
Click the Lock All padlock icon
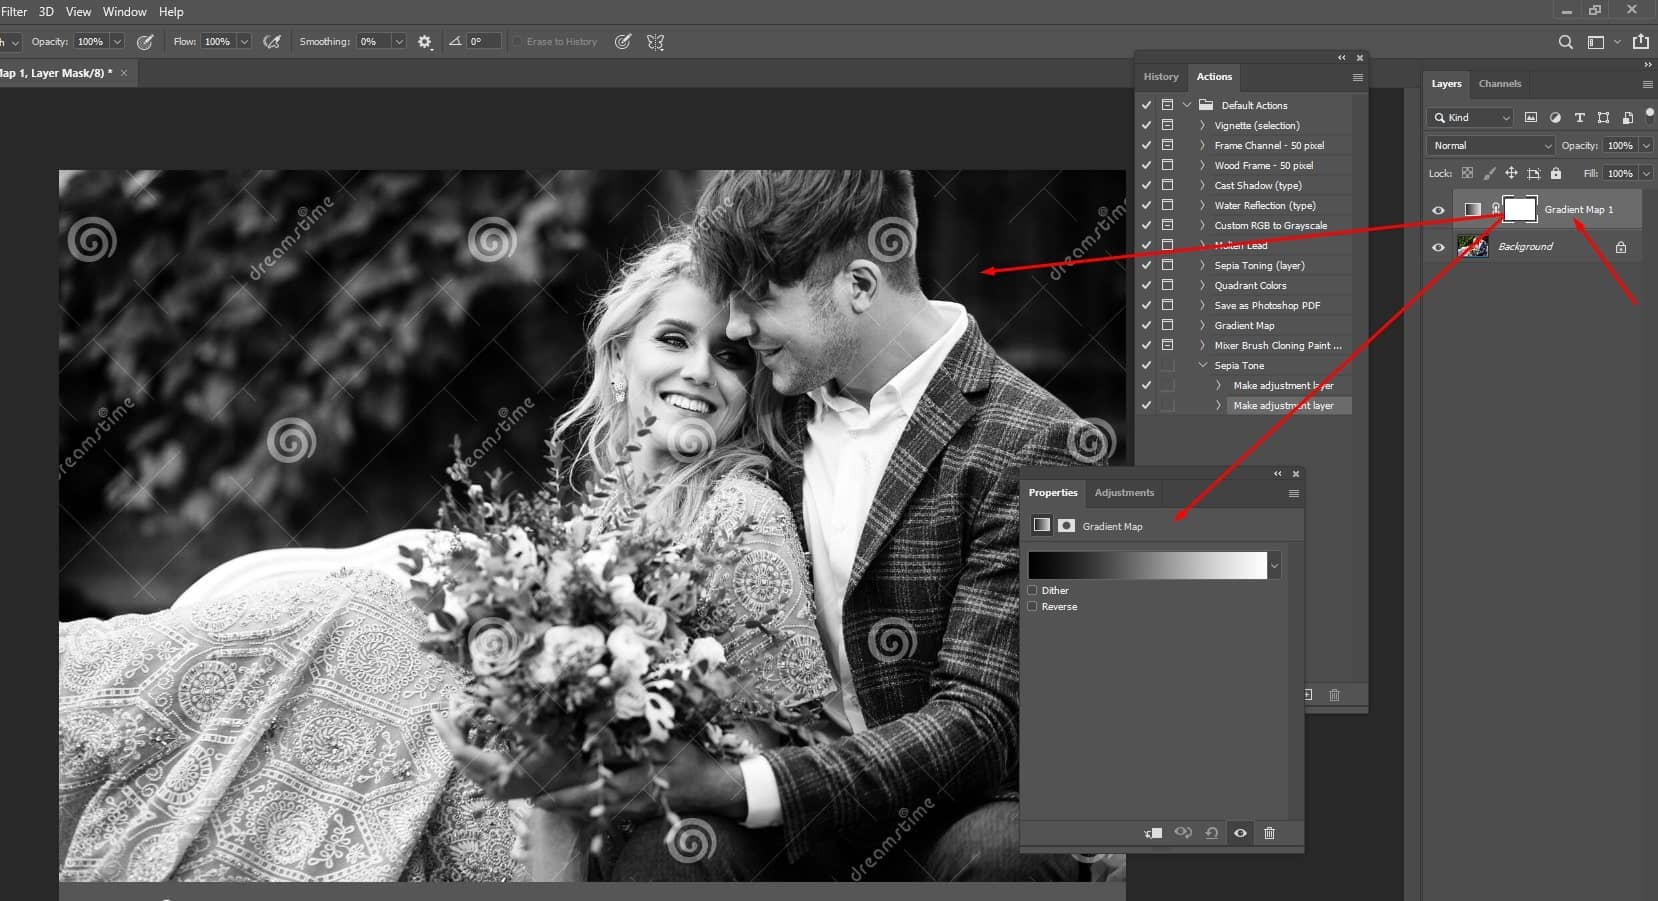[1556, 173]
